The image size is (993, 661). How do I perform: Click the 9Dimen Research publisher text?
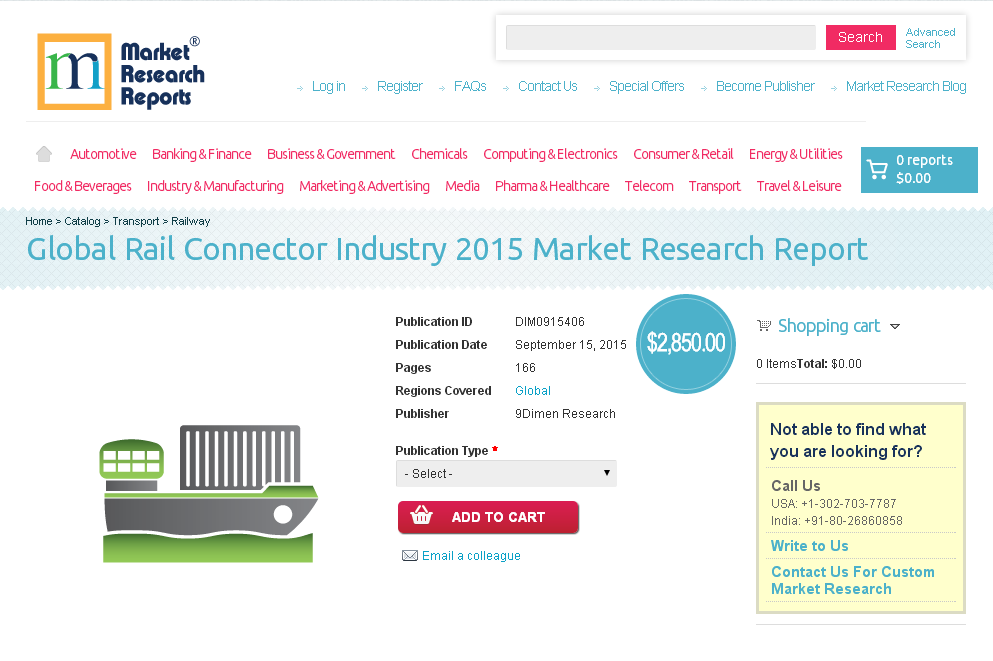565,413
